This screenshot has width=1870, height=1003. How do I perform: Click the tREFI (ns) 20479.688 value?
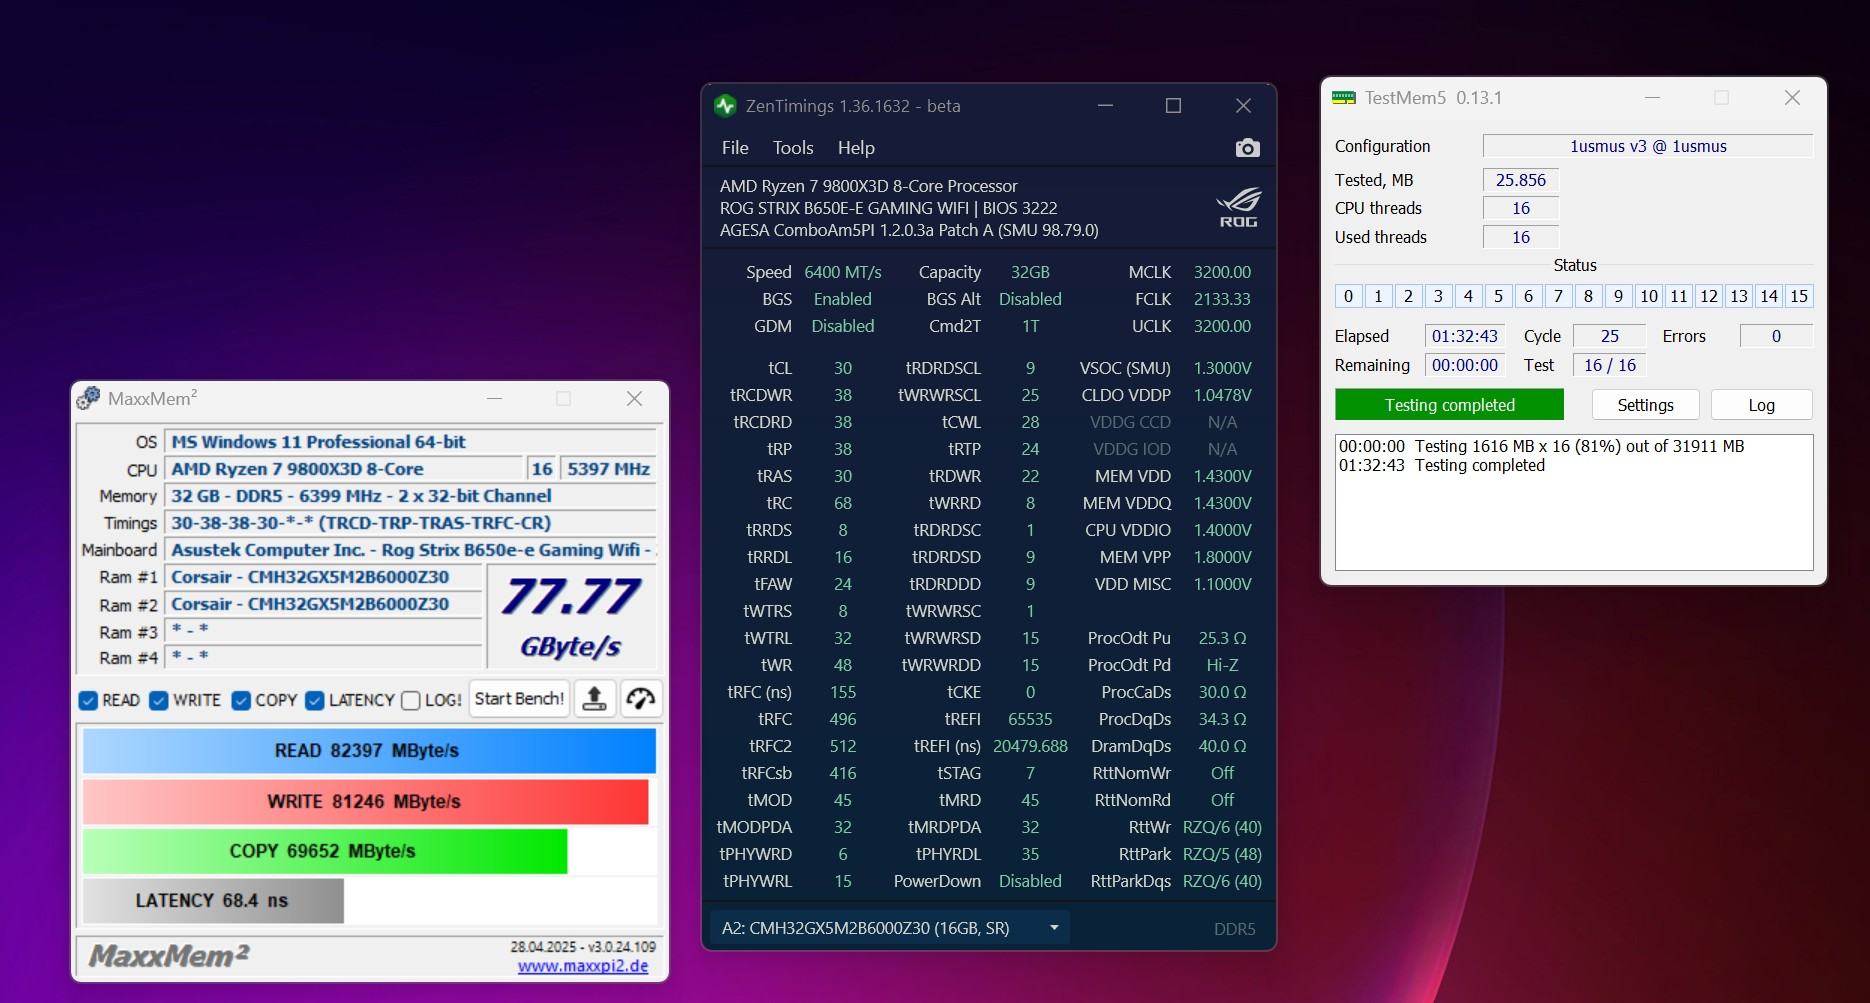pos(1030,746)
